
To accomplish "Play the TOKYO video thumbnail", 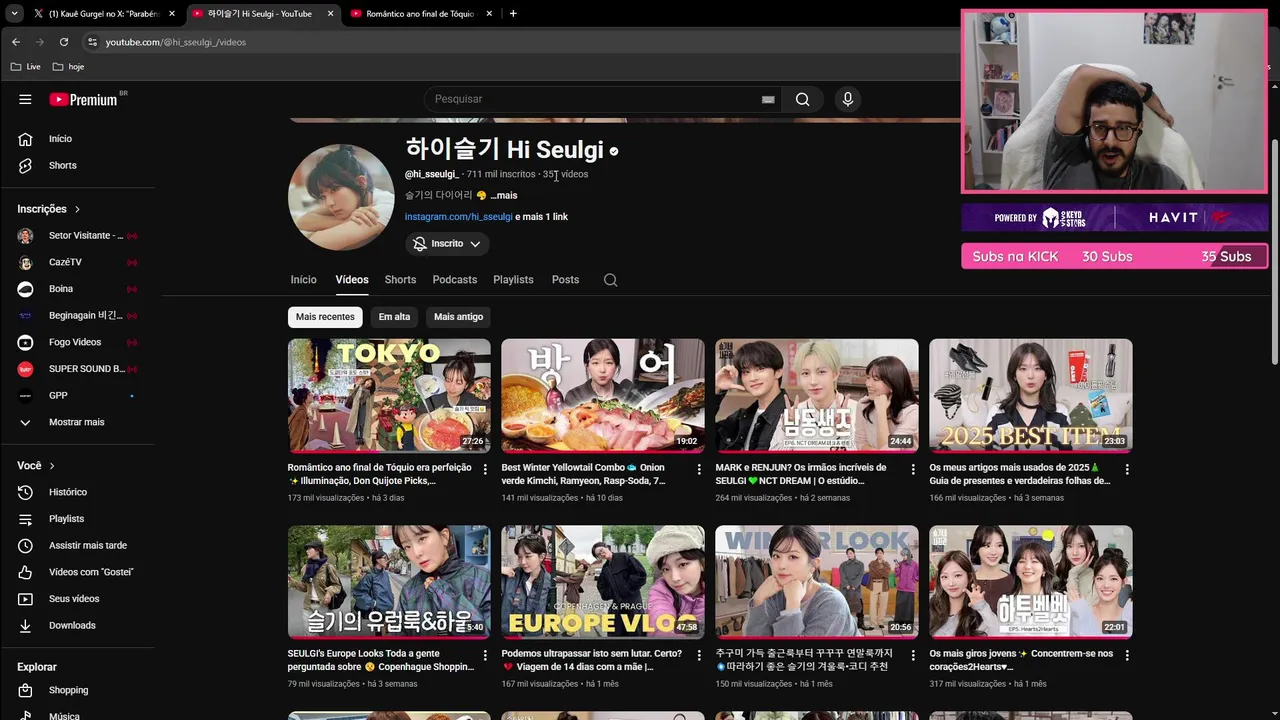I will (x=389, y=396).
